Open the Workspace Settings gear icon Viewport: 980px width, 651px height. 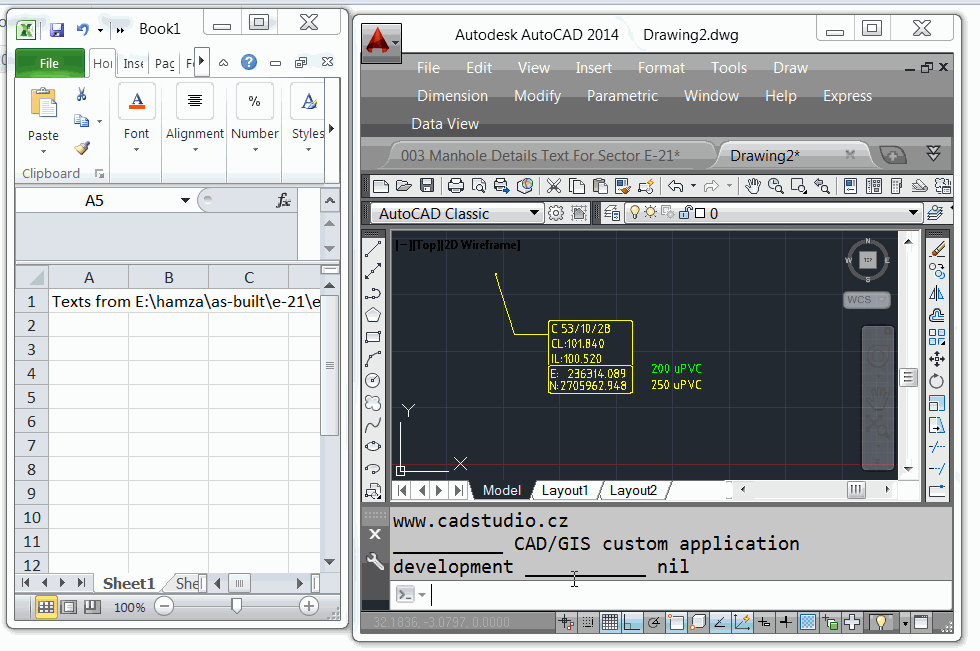tap(555, 214)
